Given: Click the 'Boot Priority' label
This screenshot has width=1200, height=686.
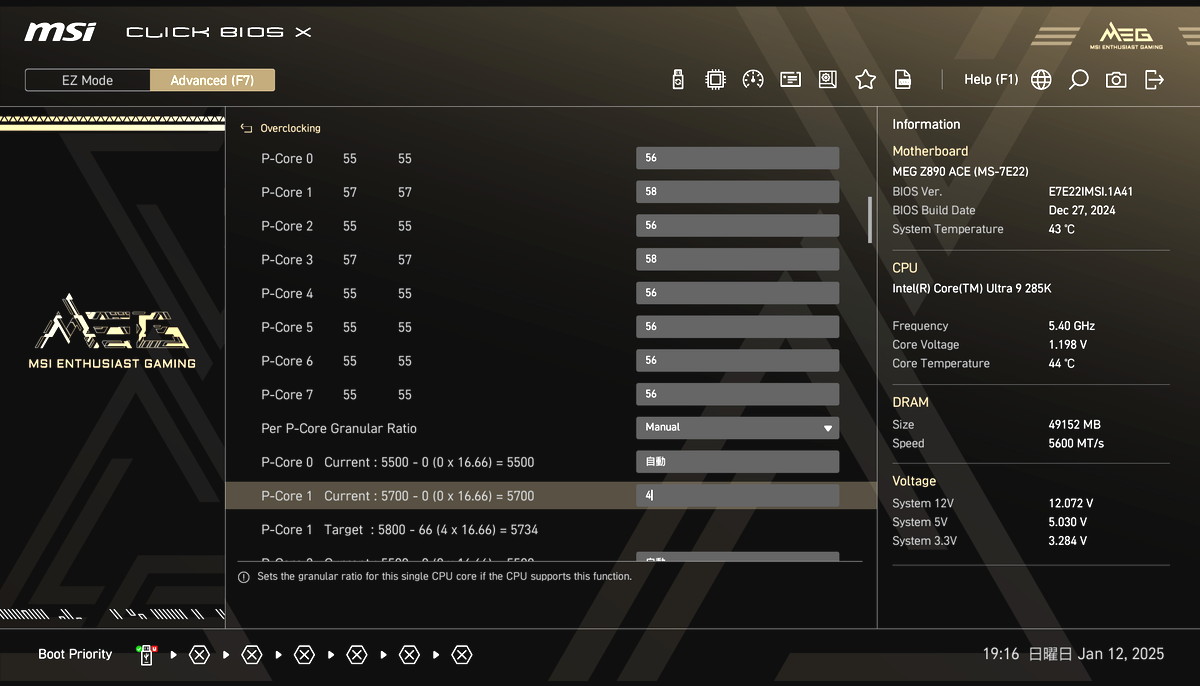Looking at the screenshot, I should 75,655.
